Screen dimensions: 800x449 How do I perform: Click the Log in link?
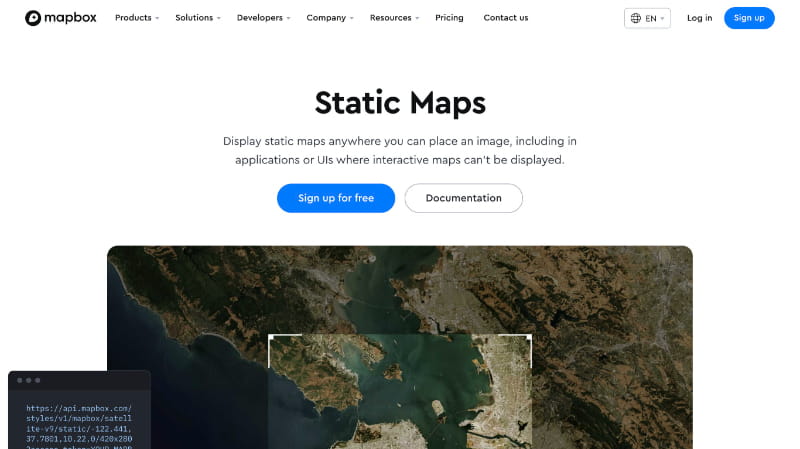pos(699,18)
